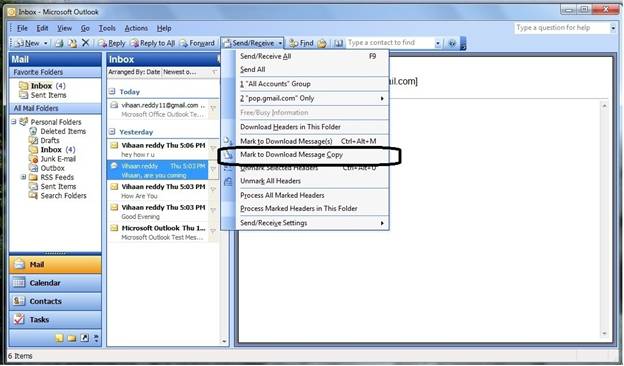Click the Print icon in toolbar

coord(59,43)
